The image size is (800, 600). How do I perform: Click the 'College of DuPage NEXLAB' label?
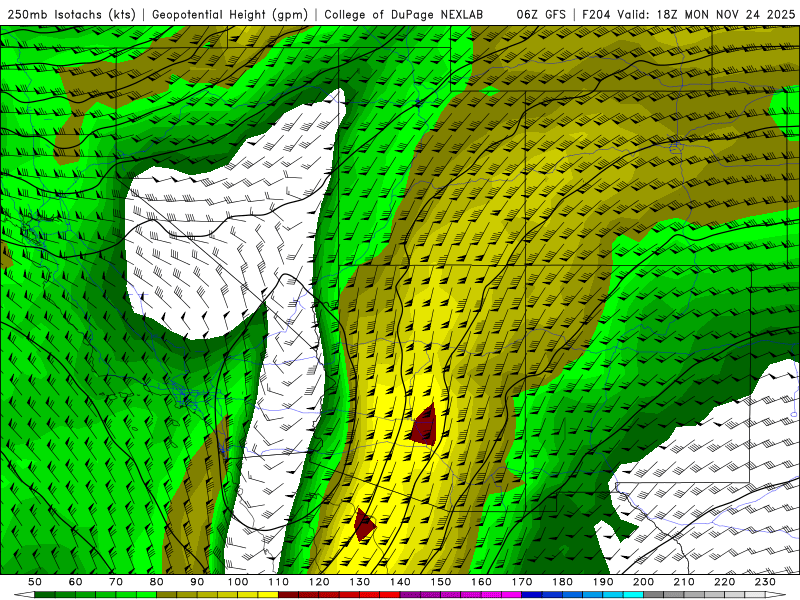[x=403, y=15]
